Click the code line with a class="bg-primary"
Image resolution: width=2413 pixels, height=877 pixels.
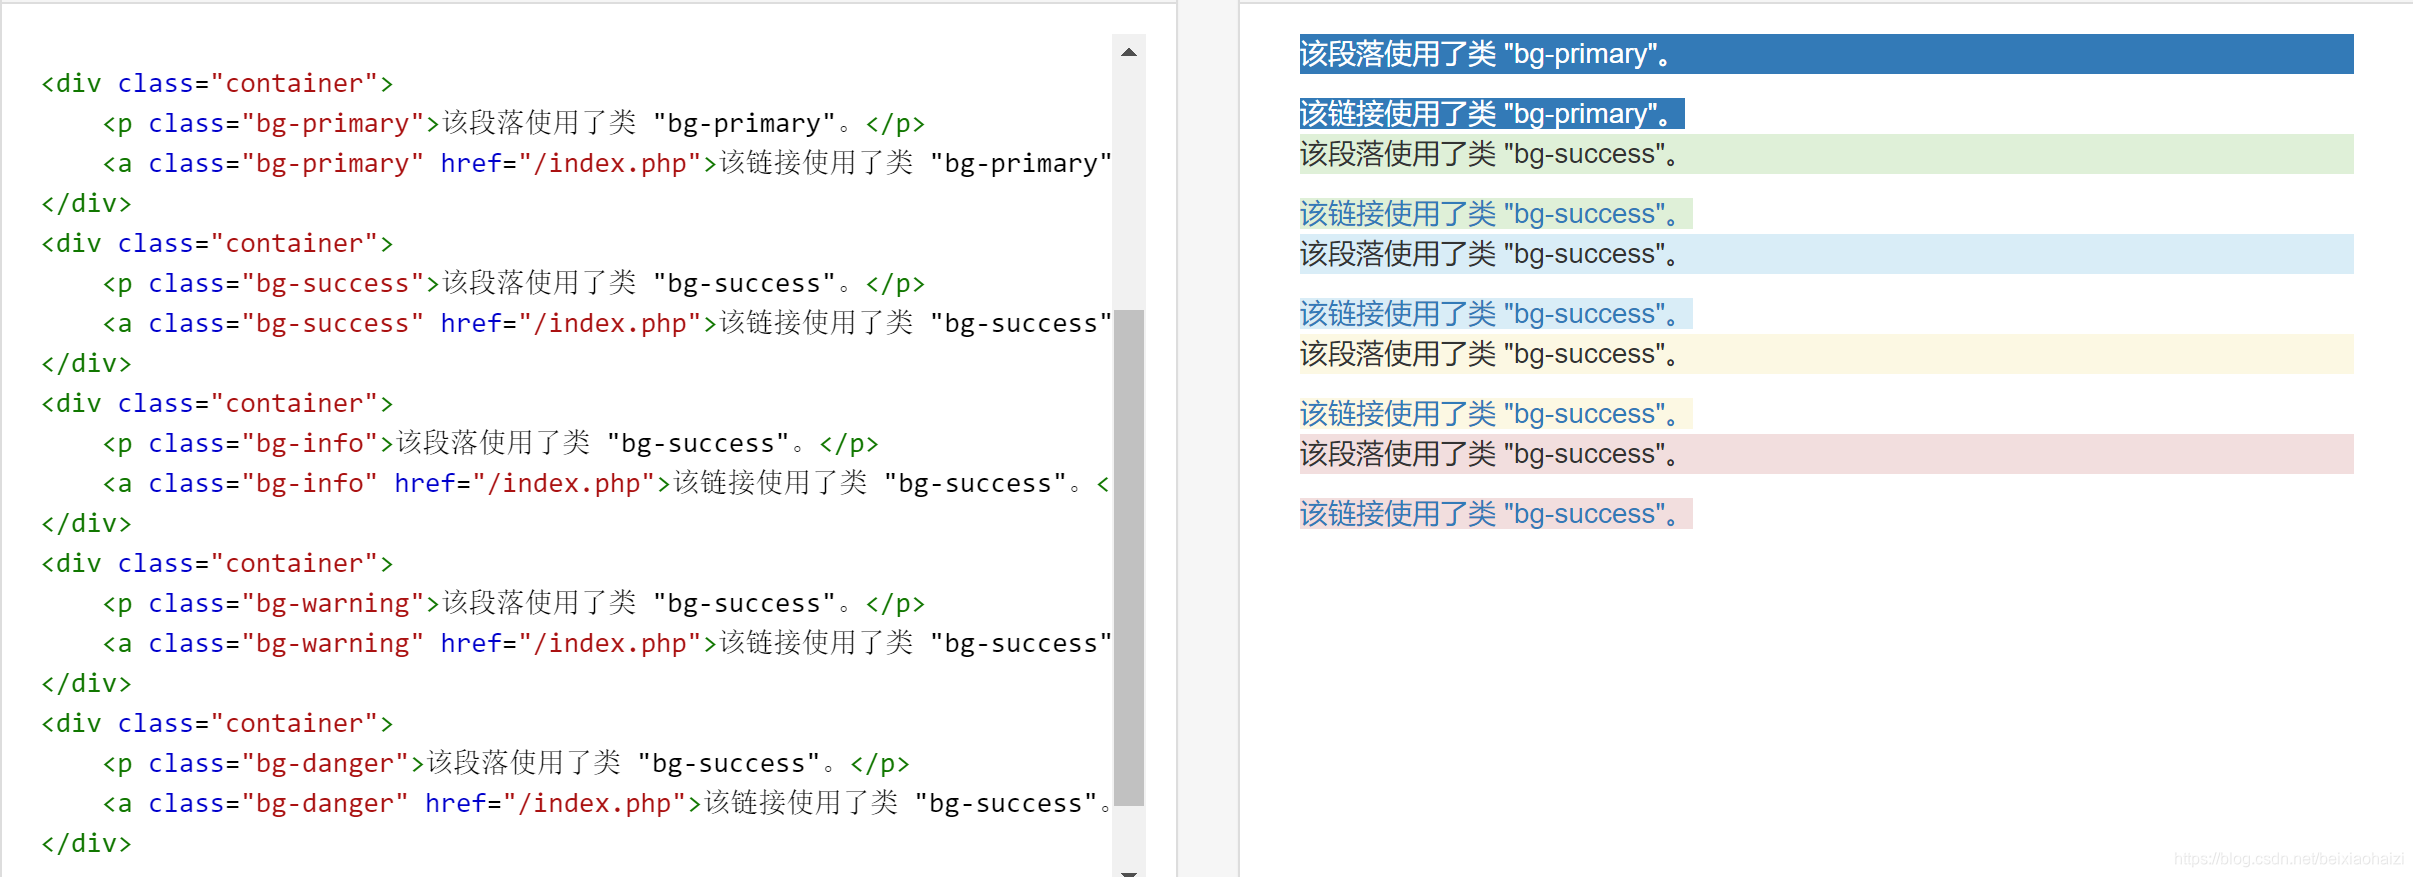click(x=607, y=163)
